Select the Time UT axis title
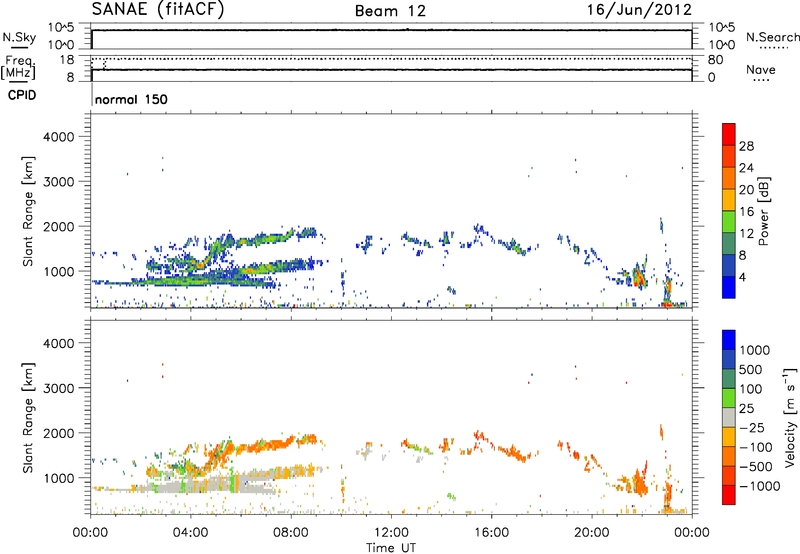 391,548
